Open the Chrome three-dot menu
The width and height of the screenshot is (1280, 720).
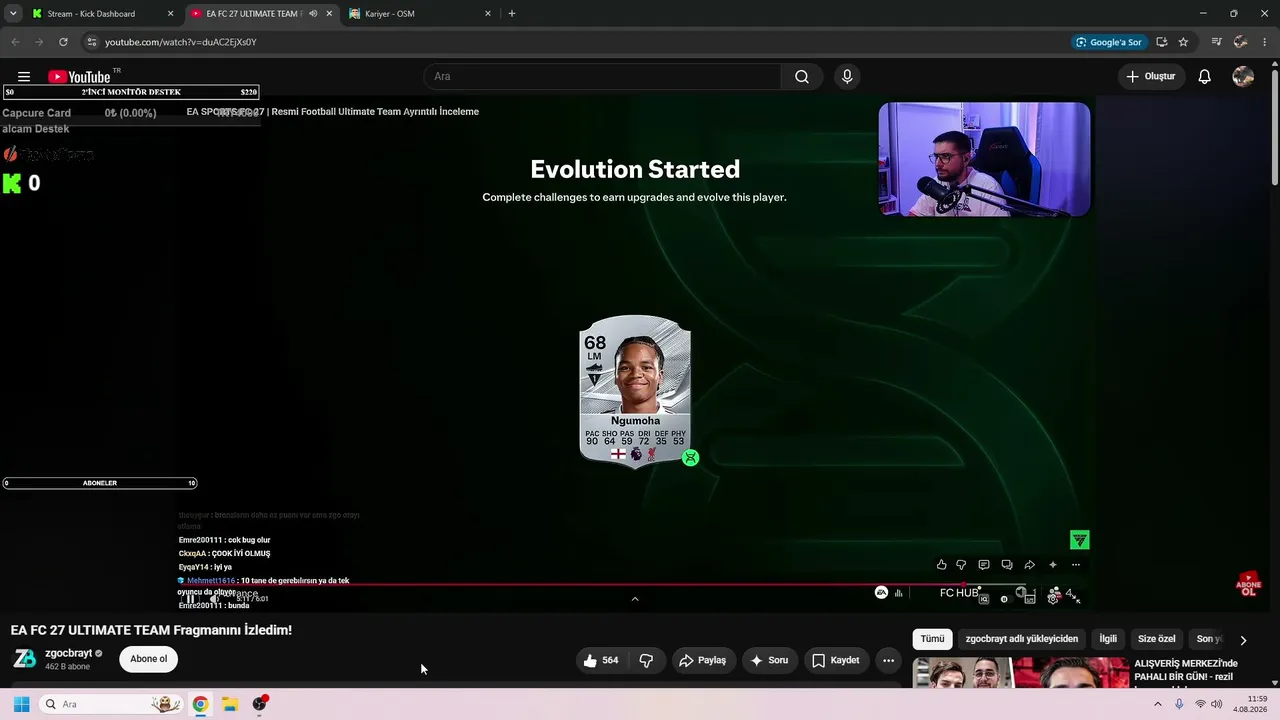pyautogui.click(x=1266, y=42)
